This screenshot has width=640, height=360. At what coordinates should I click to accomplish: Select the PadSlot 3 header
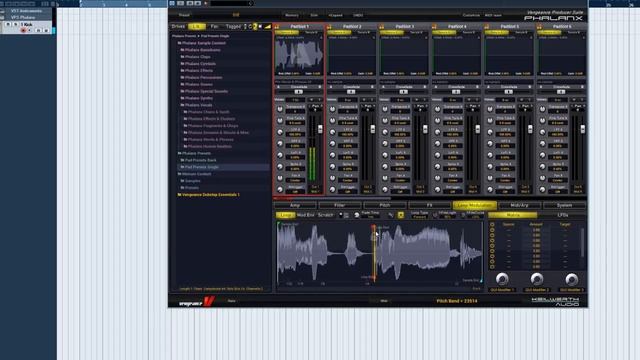404,26
